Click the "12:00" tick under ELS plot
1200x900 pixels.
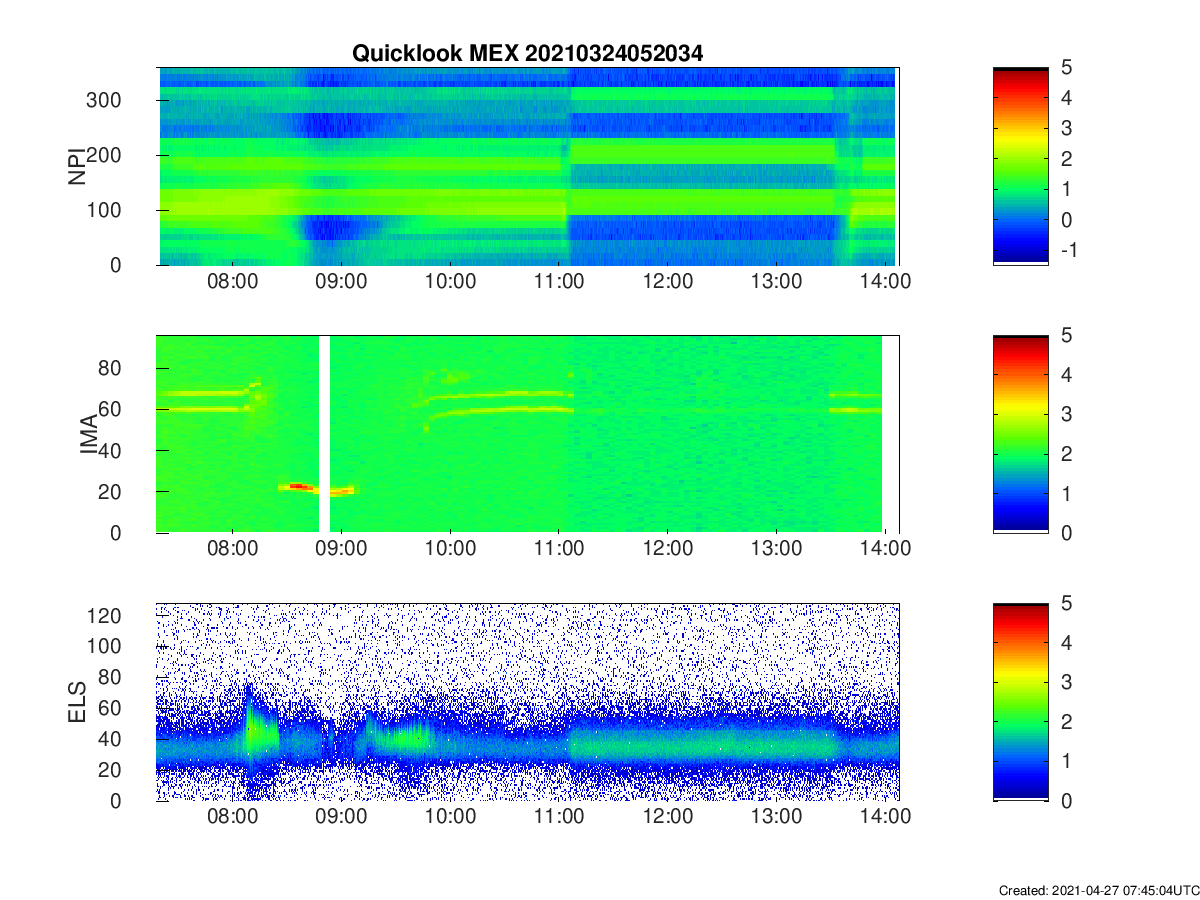click(668, 819)
